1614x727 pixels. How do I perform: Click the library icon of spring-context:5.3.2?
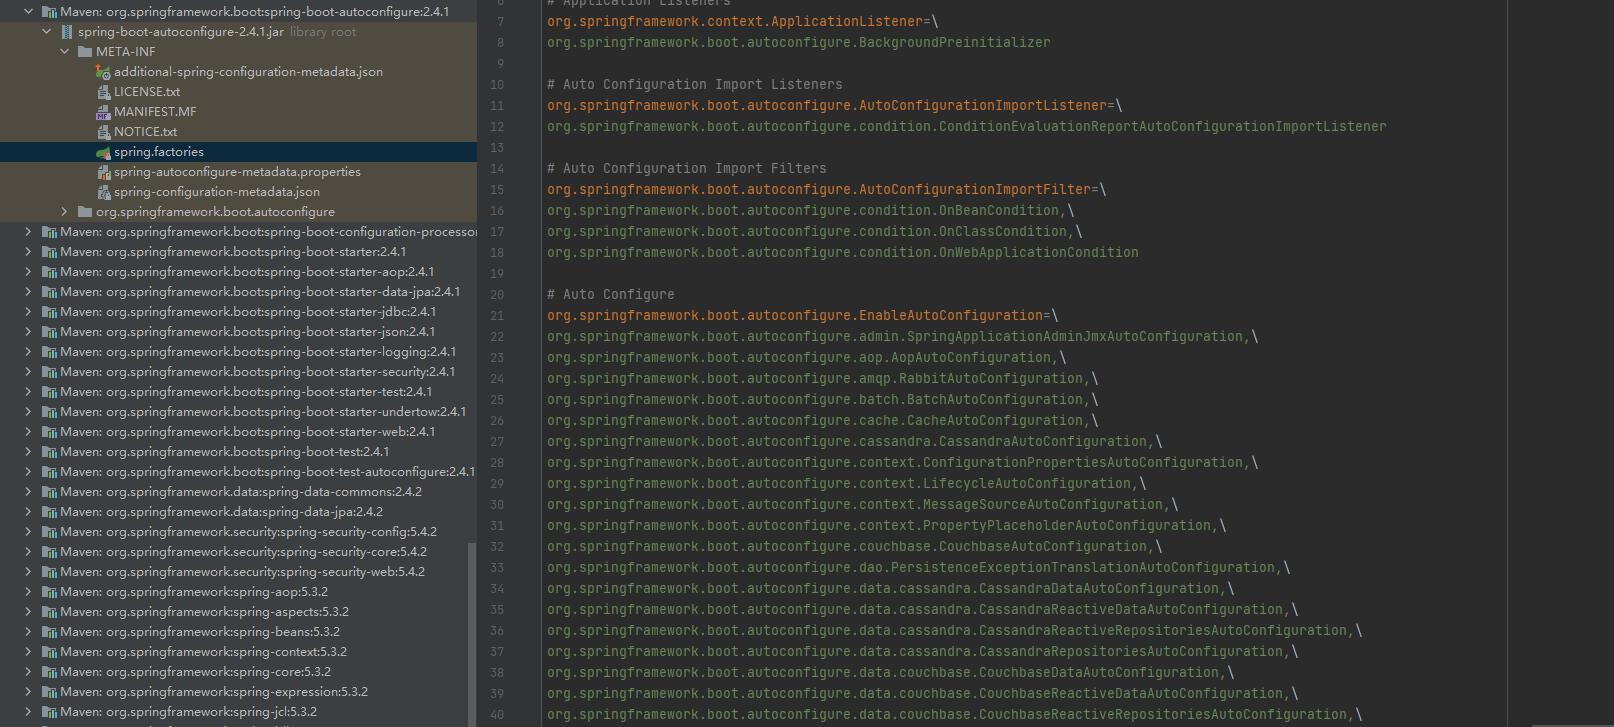[49, 652]
